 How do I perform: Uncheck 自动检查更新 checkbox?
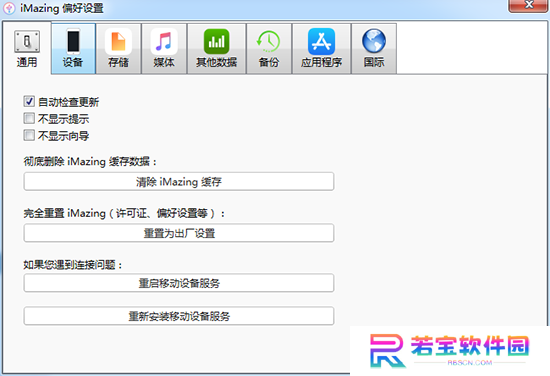[x=29, y=101]
